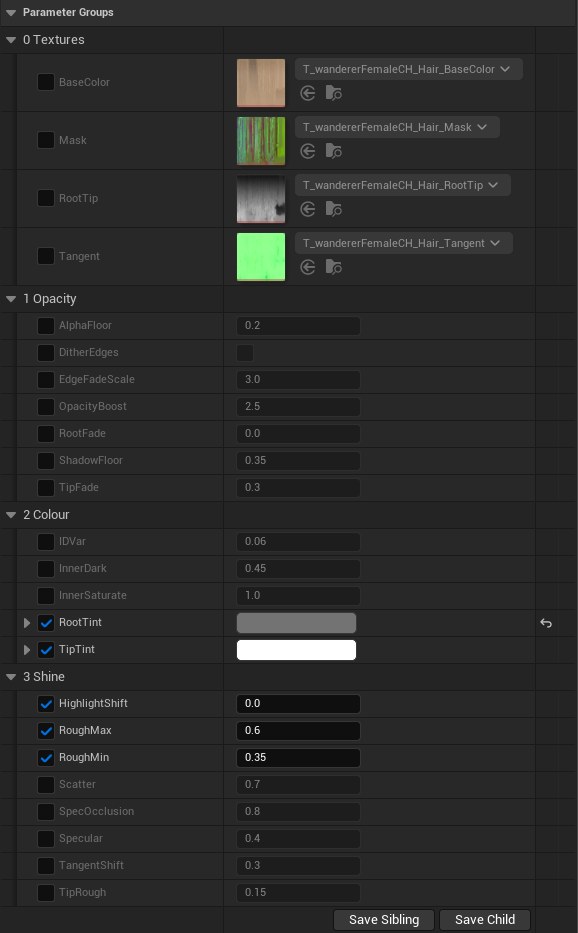Uncheck the RoughMin override checkbox

(x=46, y=757)
